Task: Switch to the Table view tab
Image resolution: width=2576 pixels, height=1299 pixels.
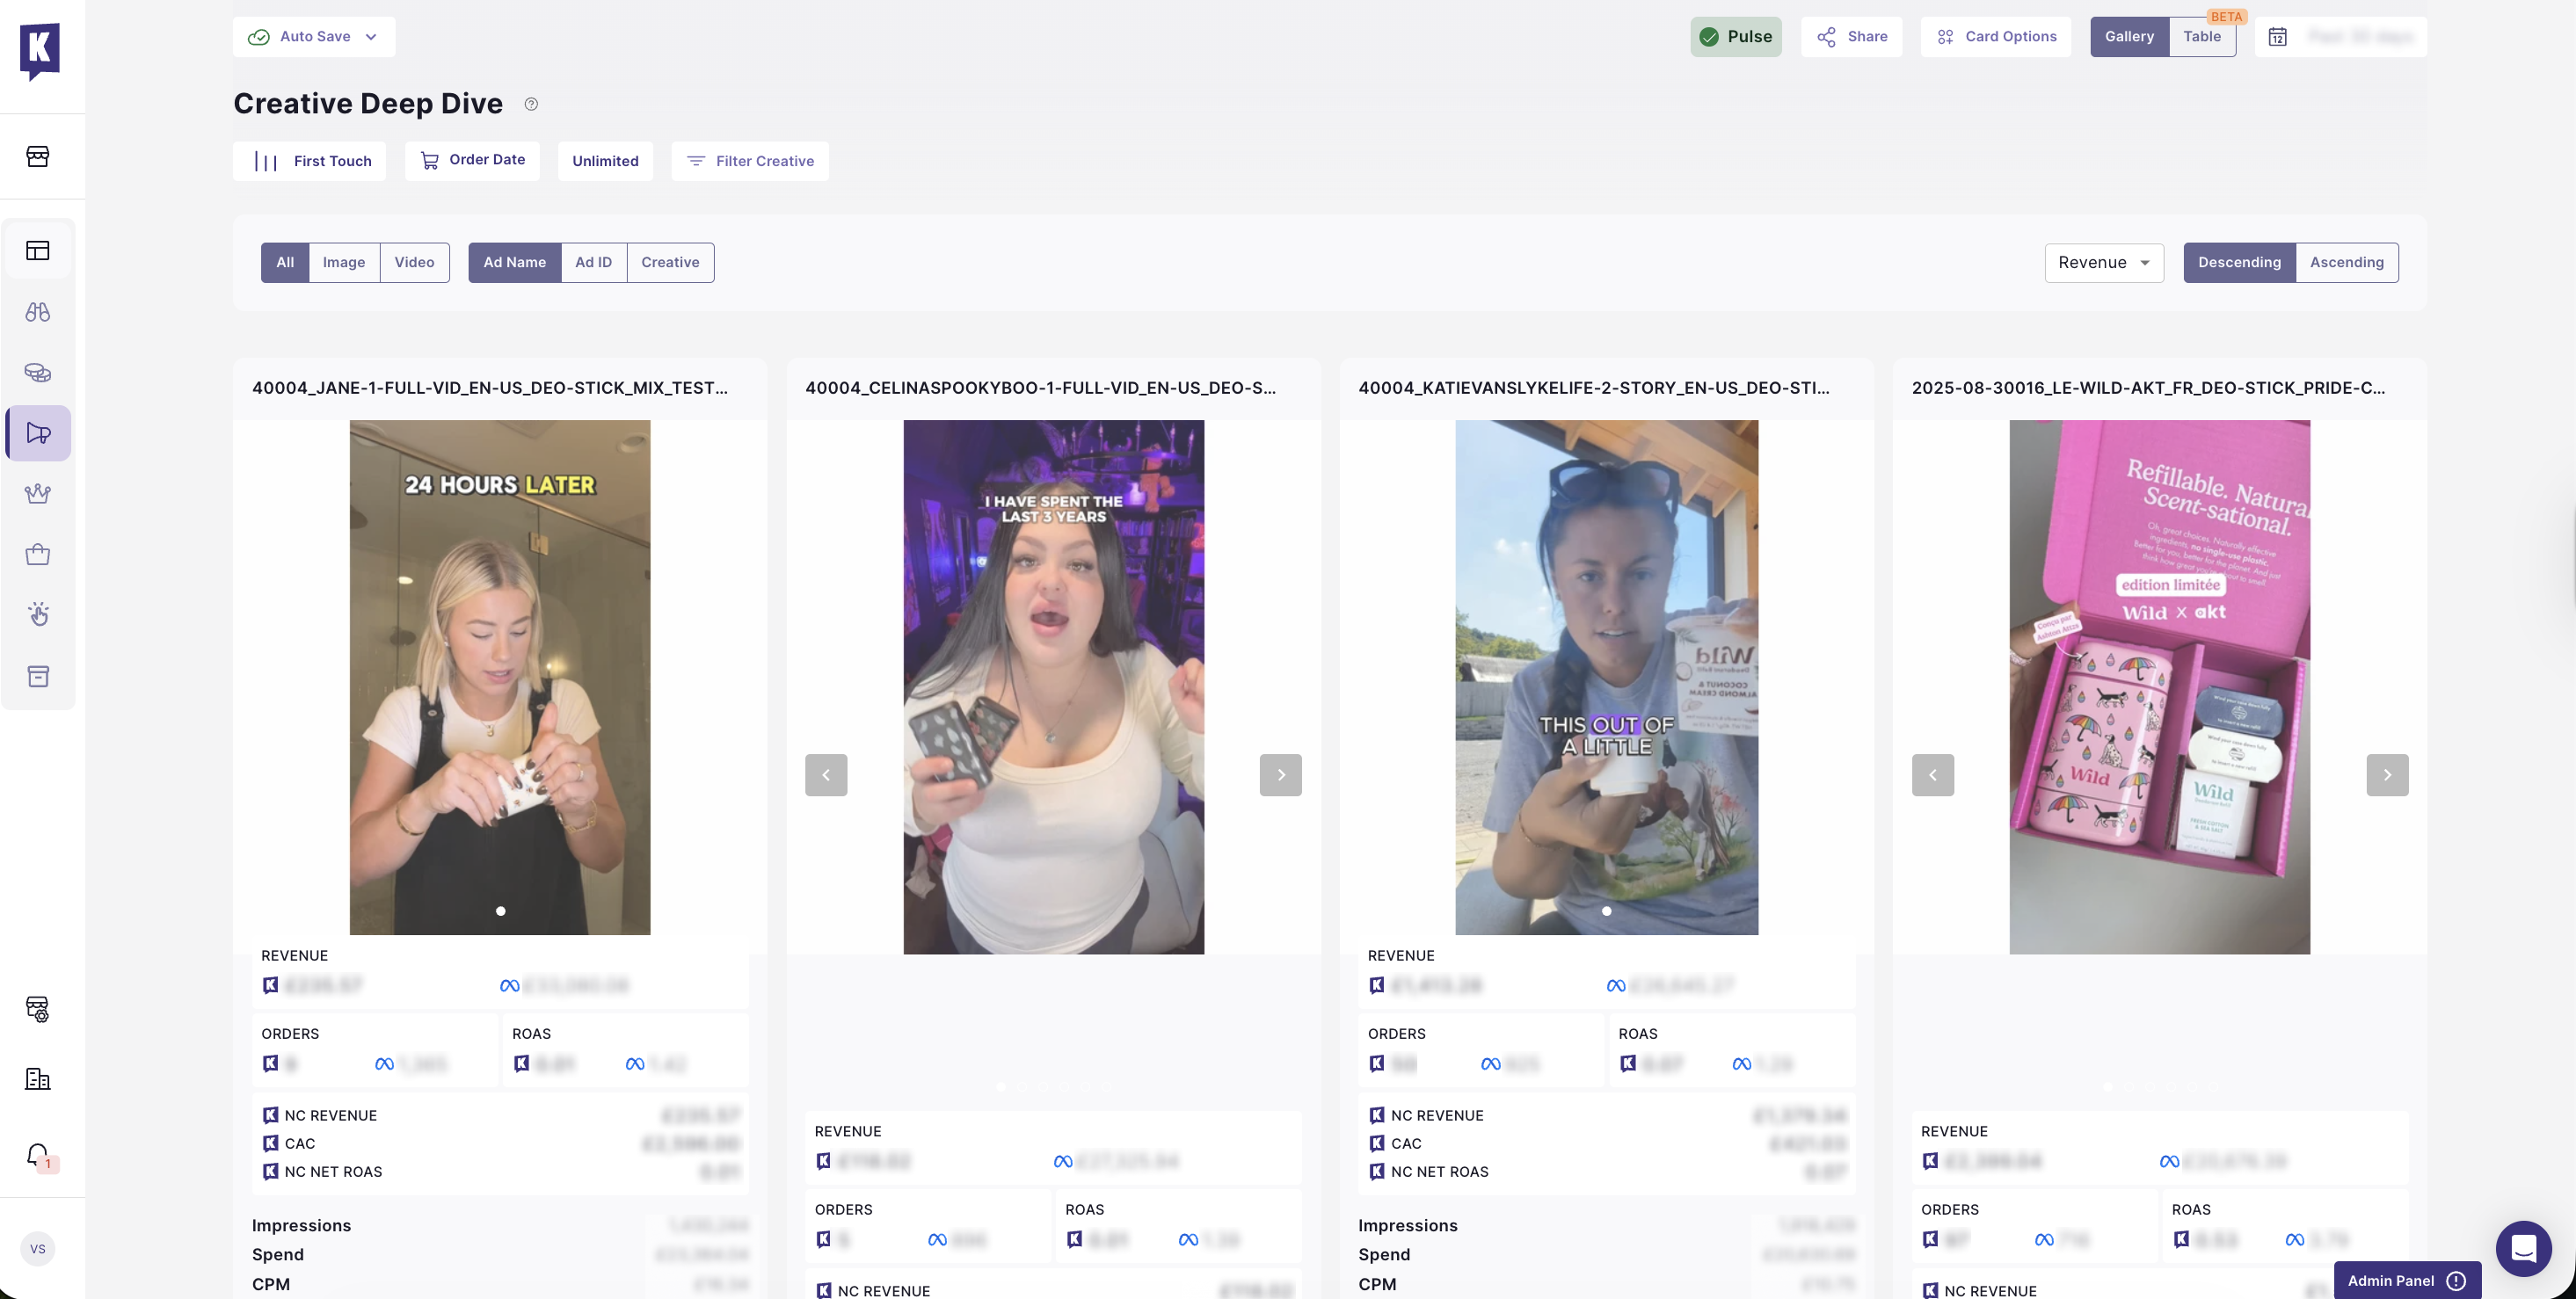Action: point(2201,37)
